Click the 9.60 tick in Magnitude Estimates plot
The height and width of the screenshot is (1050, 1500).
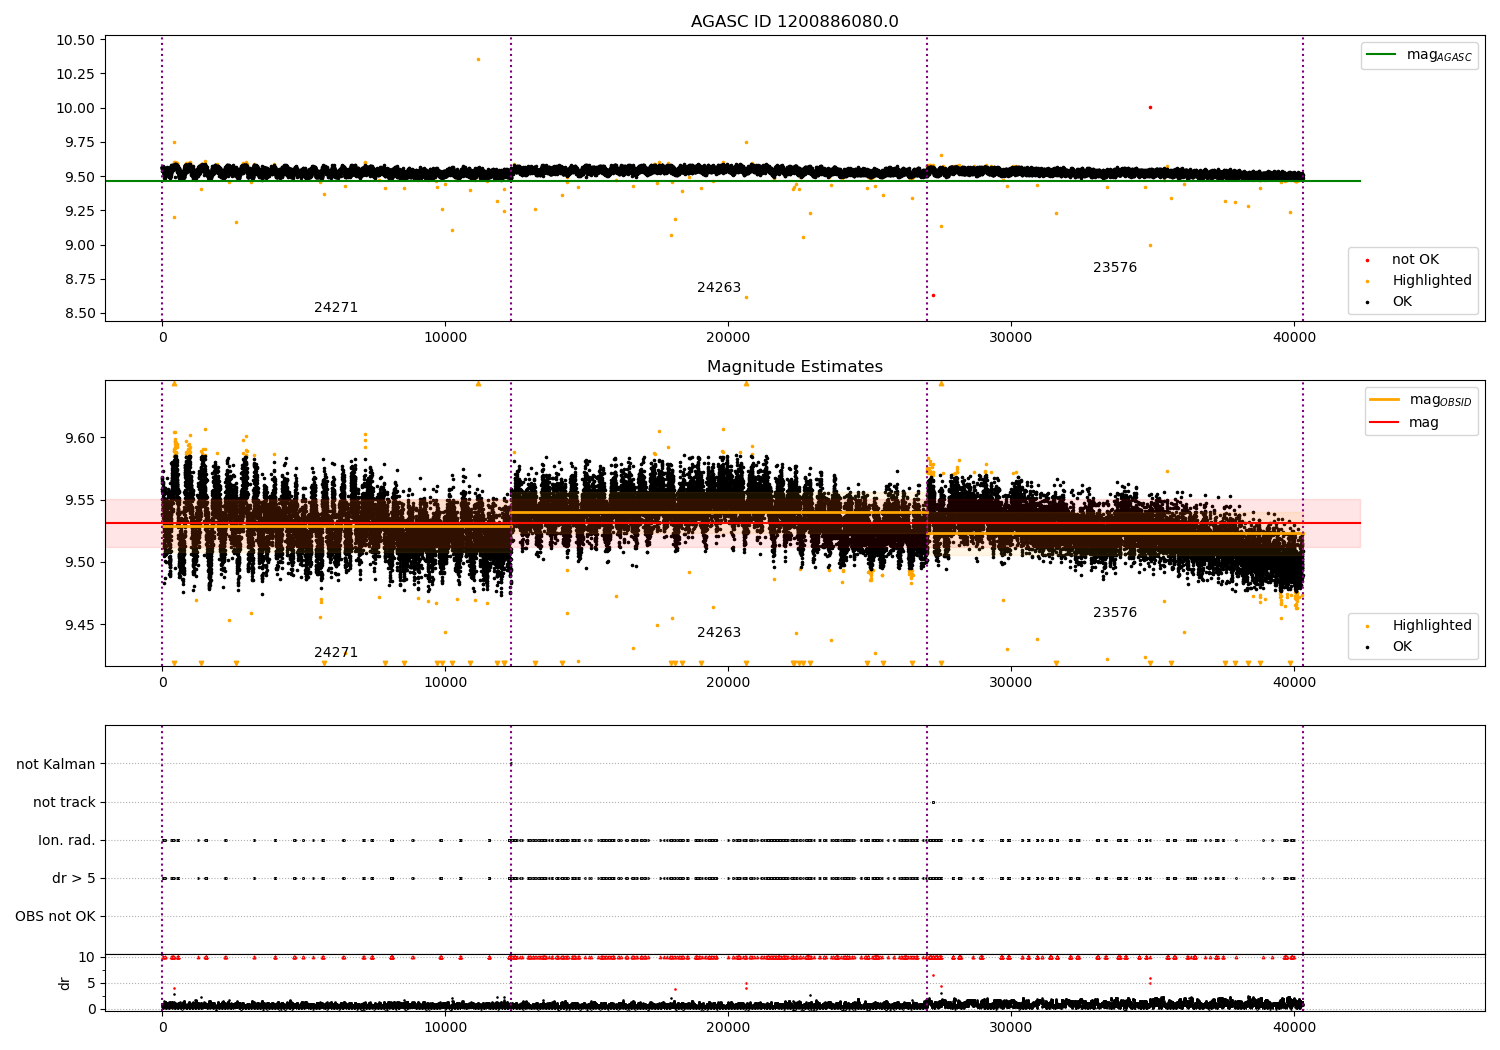point(79,438)
